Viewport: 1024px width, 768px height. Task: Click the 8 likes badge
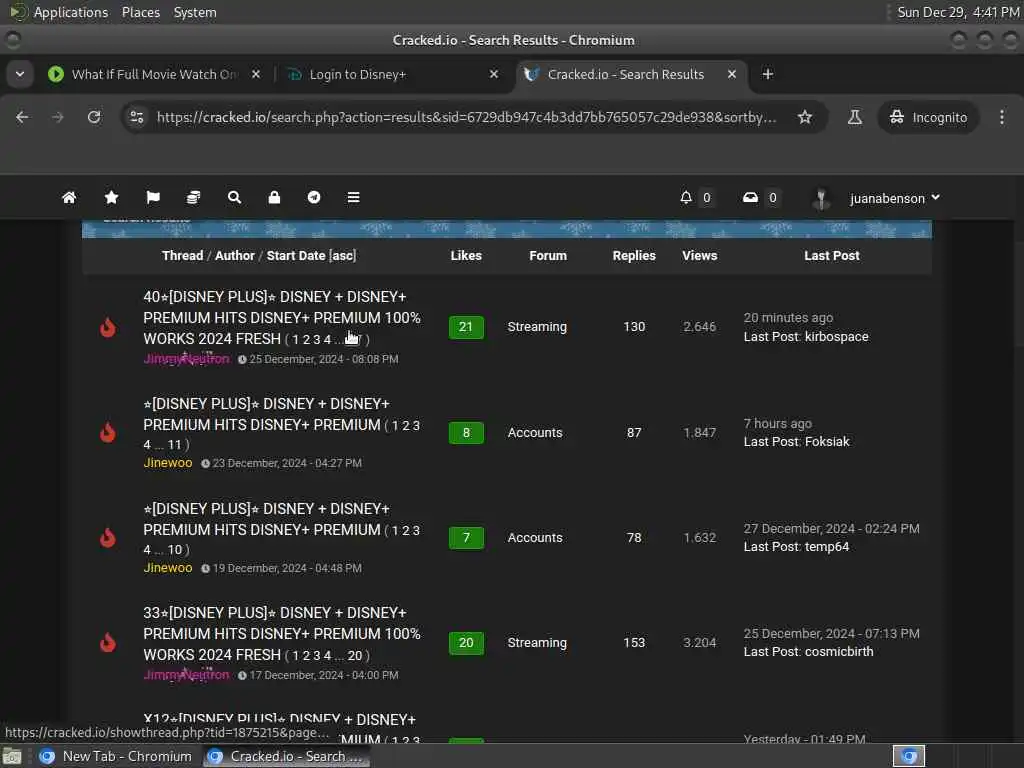coord(466,432)
